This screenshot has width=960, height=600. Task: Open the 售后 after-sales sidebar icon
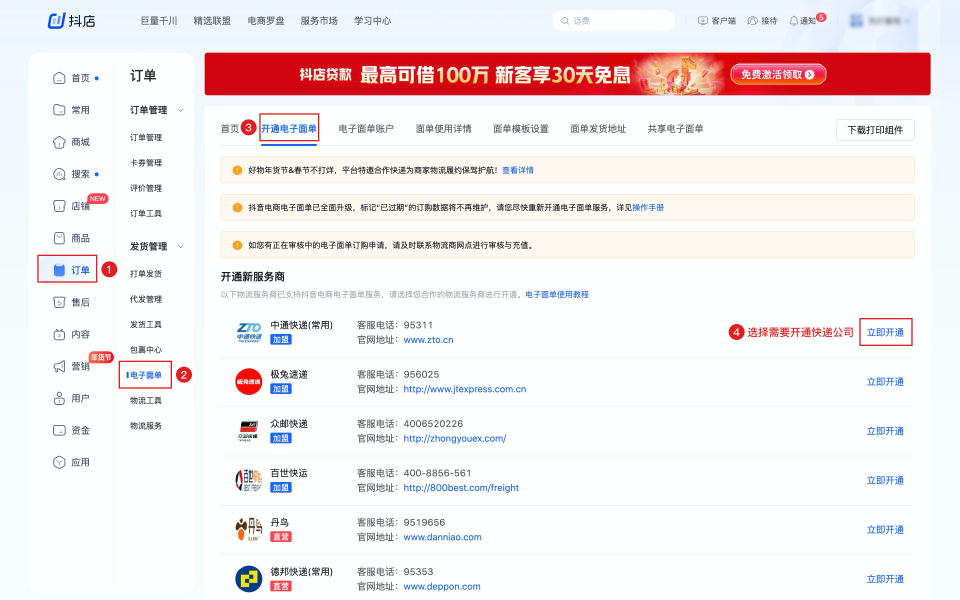click(59, 302)
